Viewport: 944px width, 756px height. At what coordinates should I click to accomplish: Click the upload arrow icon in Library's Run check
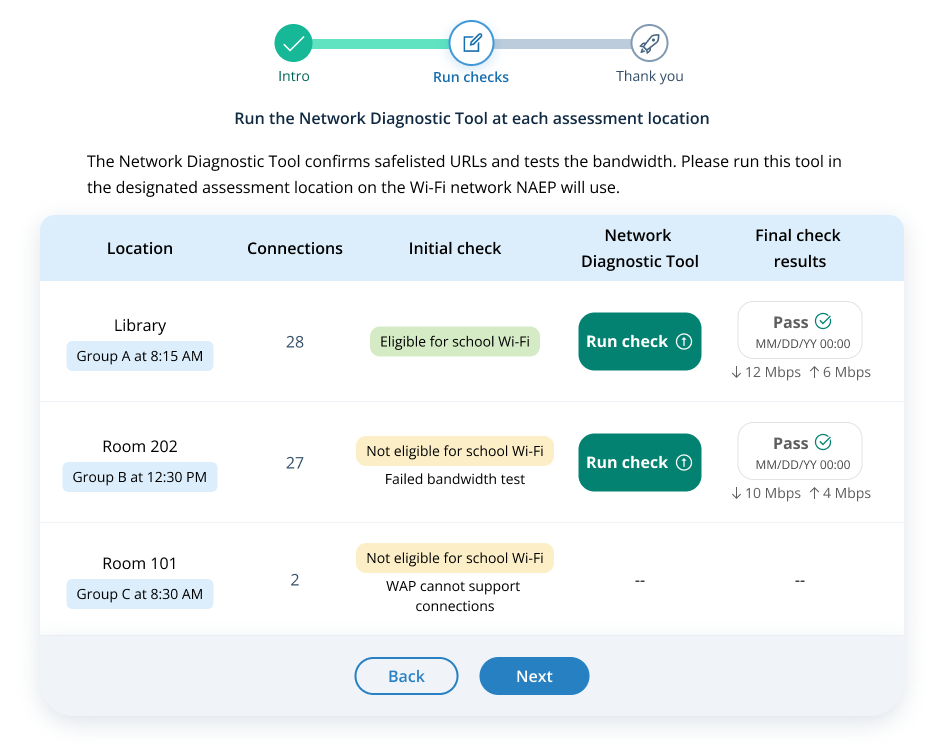click(684, 342)
